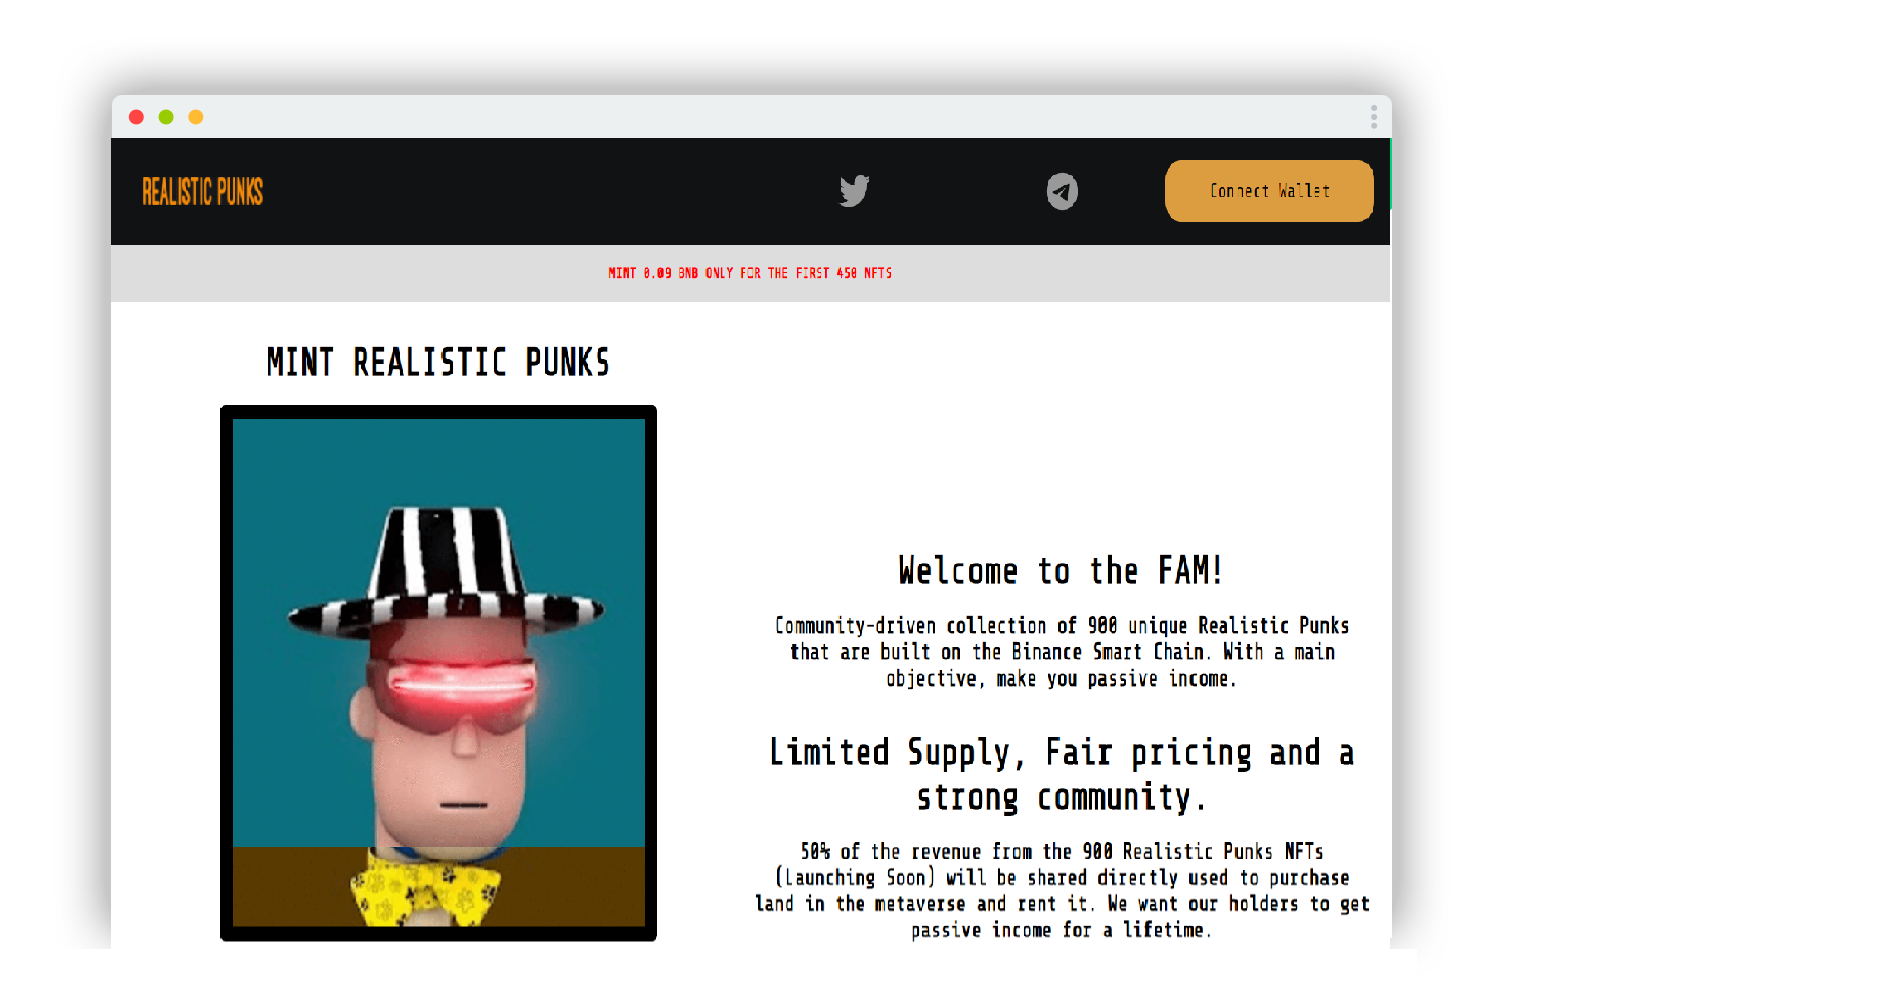This screenshot has width=1881, height=997.
Task: Click the black navigation header bar
Action: 750,191
